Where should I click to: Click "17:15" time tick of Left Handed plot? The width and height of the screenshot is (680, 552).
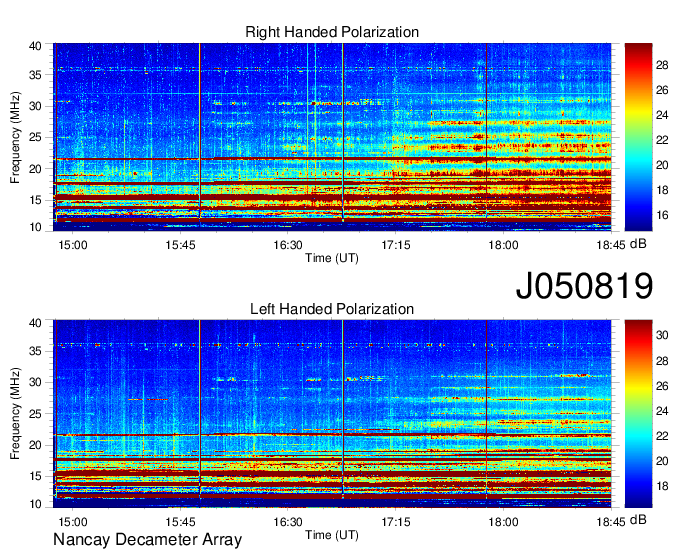pyautogui.click(x=396, y=522)
